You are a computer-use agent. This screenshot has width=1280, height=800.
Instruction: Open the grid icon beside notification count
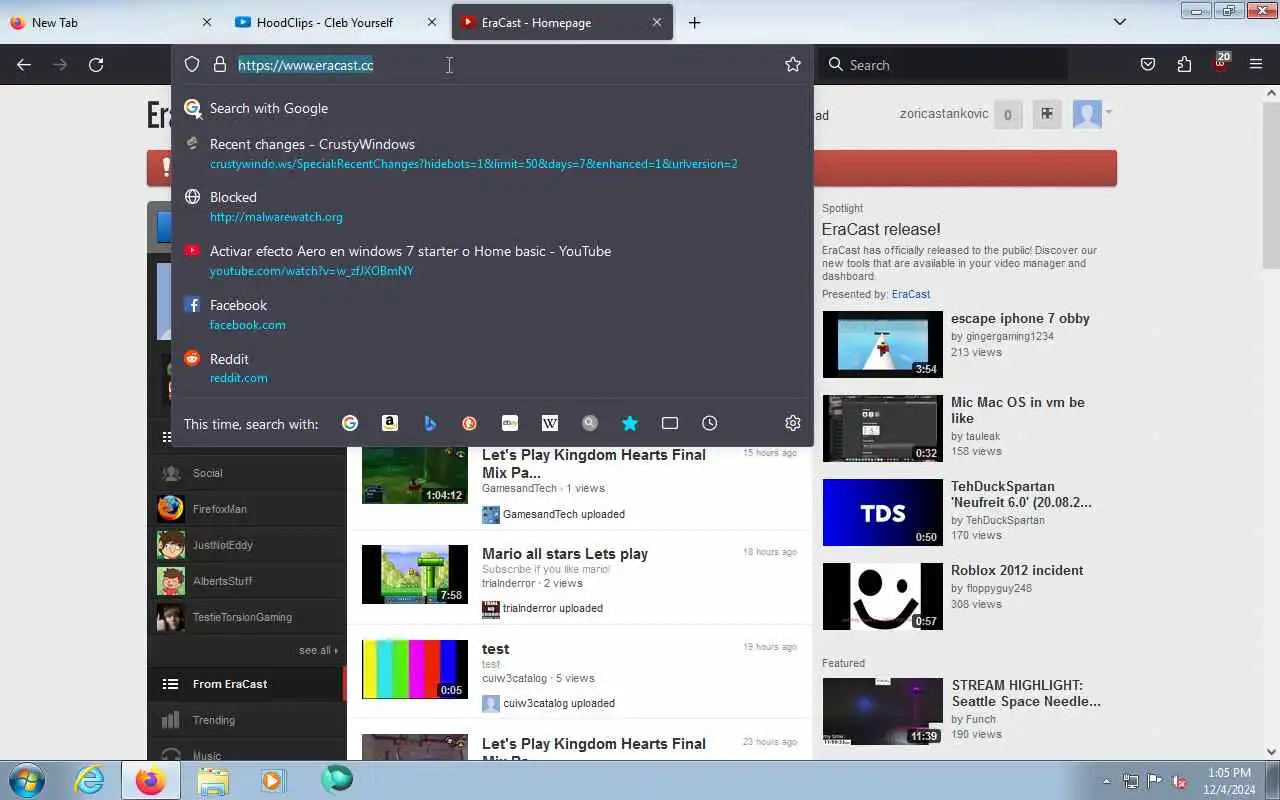1047,114
